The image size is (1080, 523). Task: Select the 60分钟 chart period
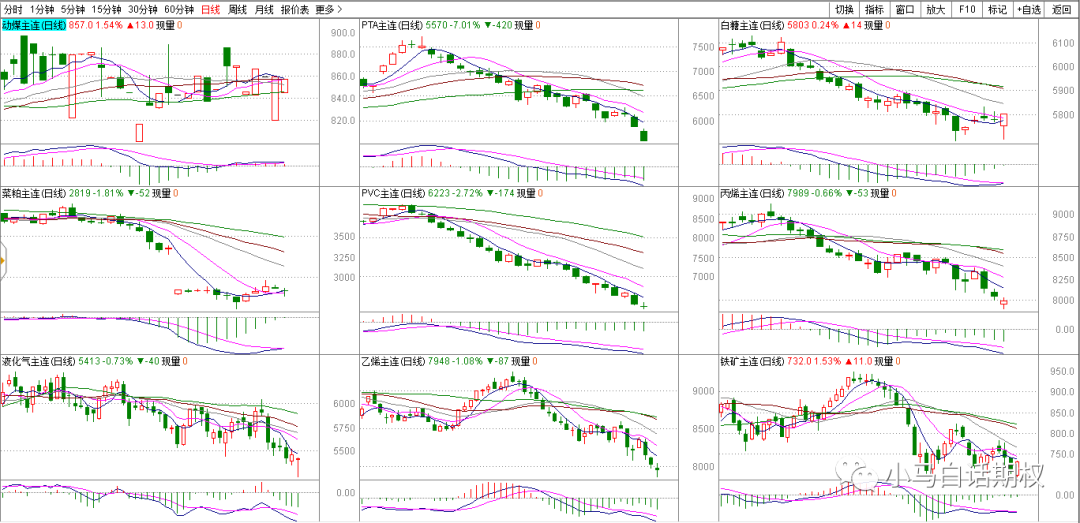point(181,9)
